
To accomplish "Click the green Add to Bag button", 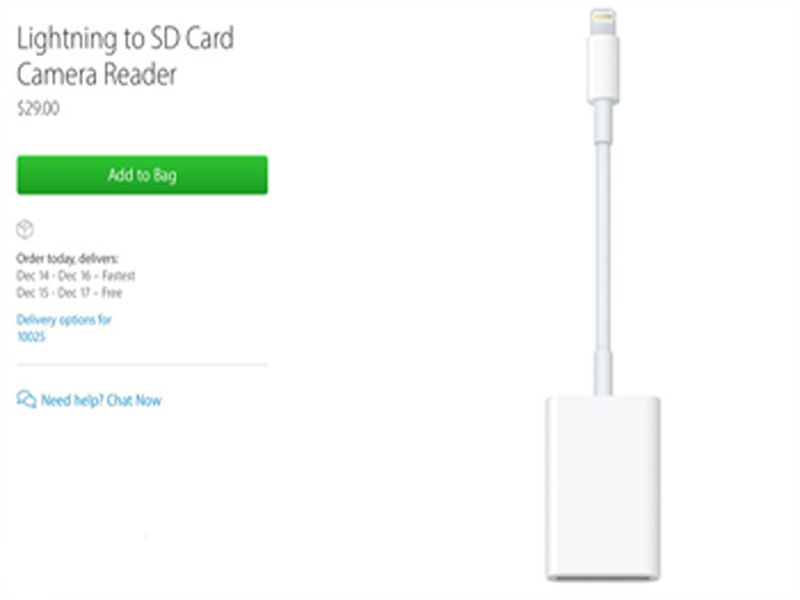I will point(142,174).
